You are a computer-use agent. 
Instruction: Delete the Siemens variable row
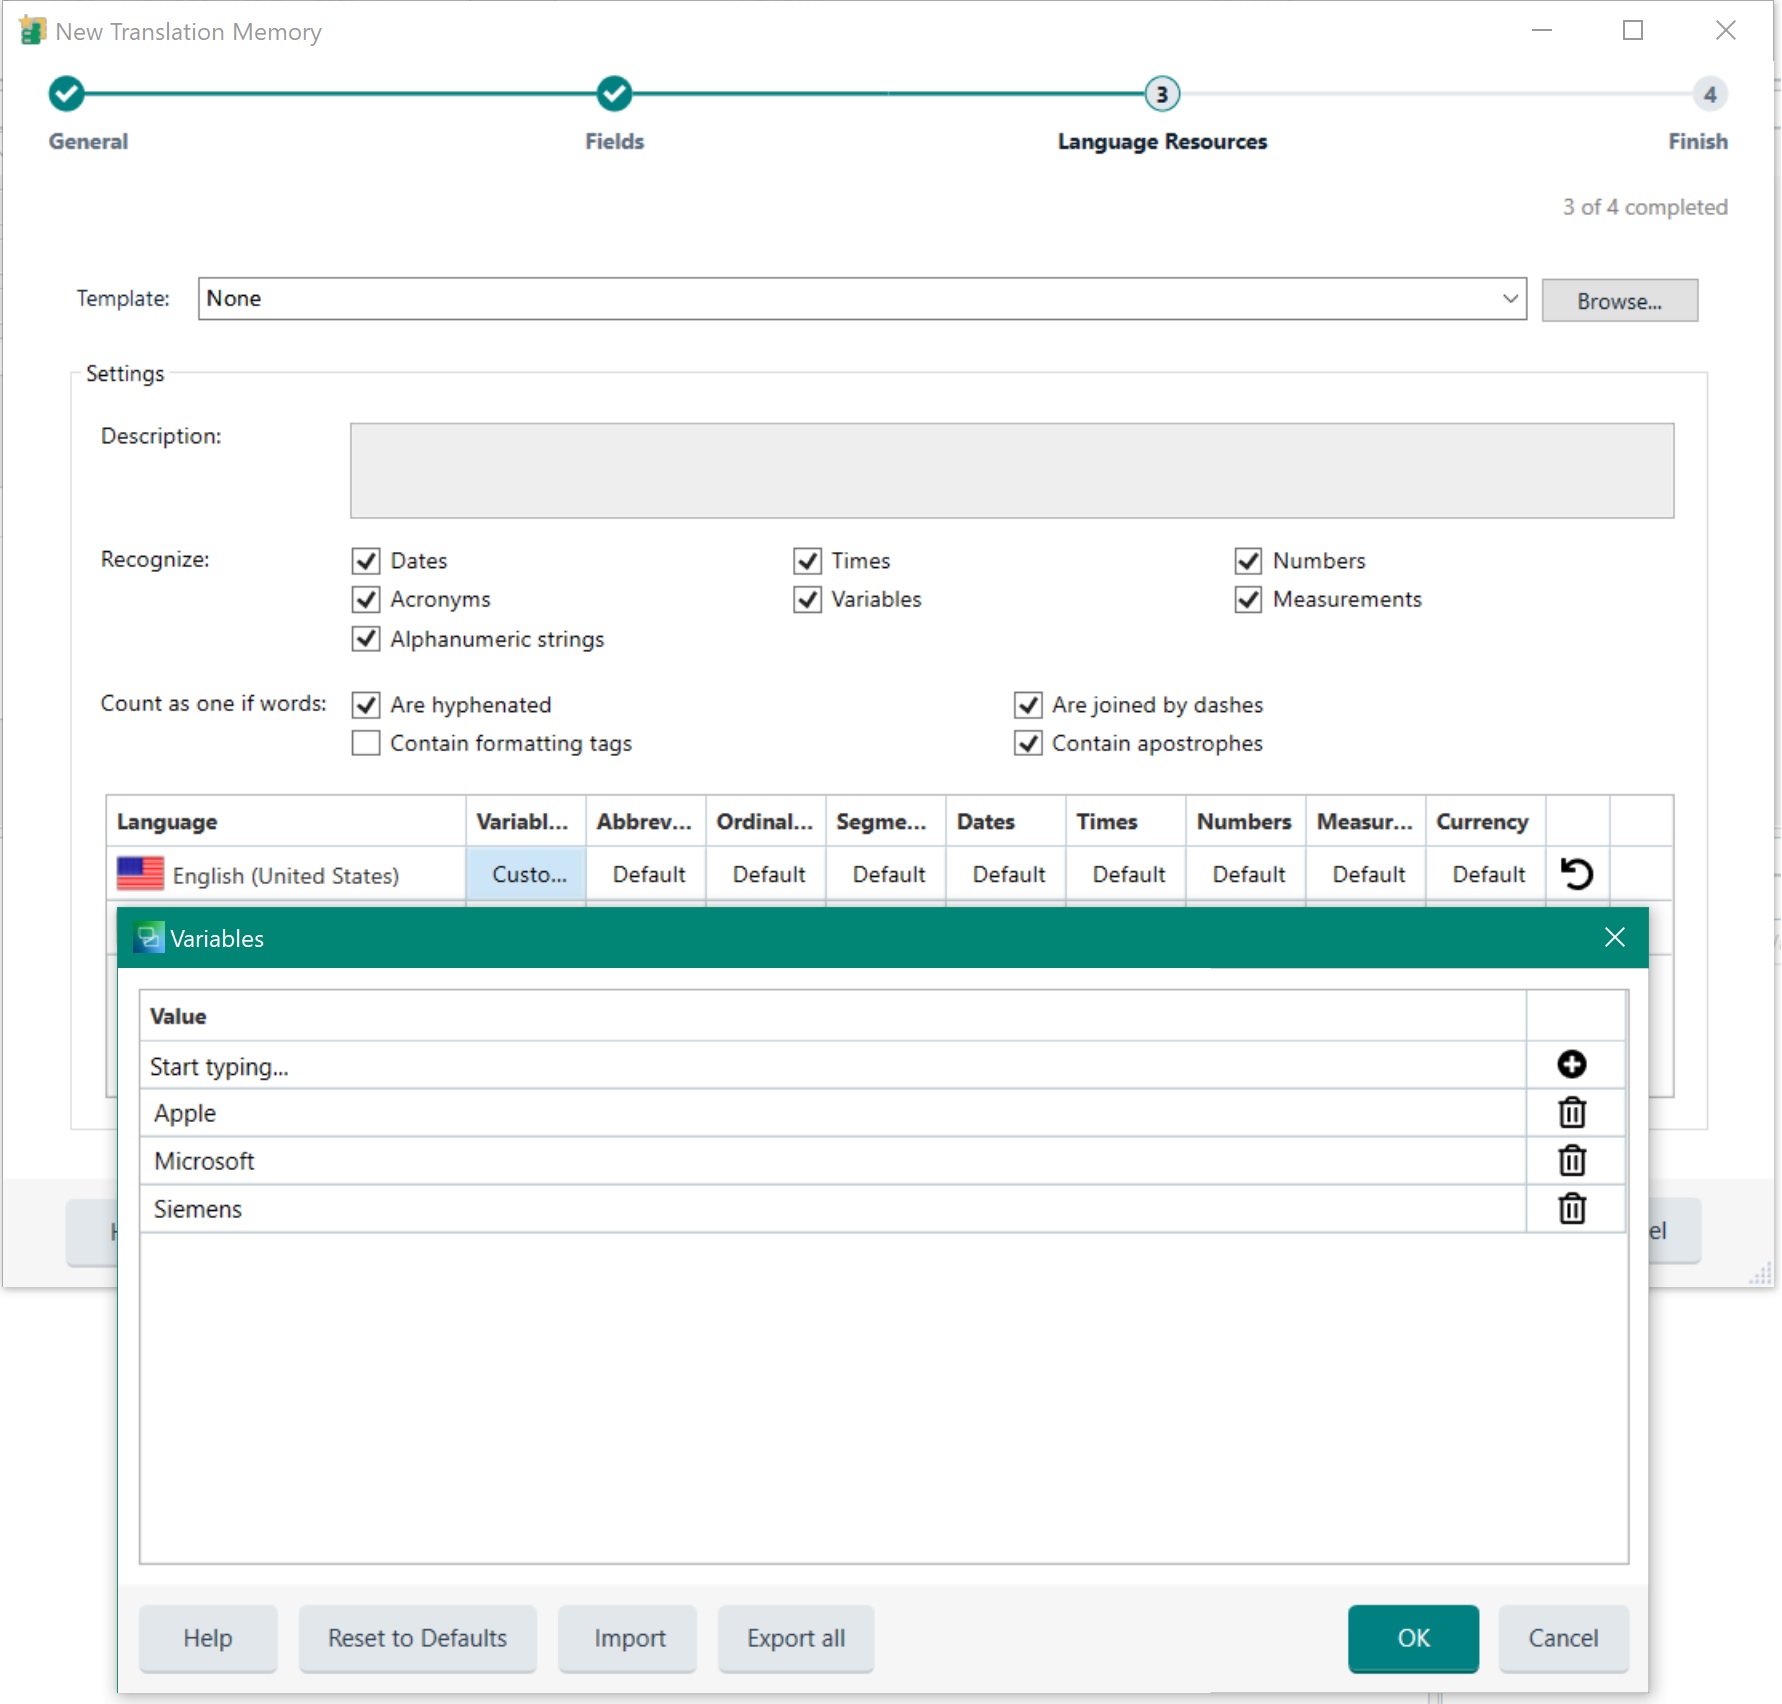pyautogui.click(x=1571, y=1208)
